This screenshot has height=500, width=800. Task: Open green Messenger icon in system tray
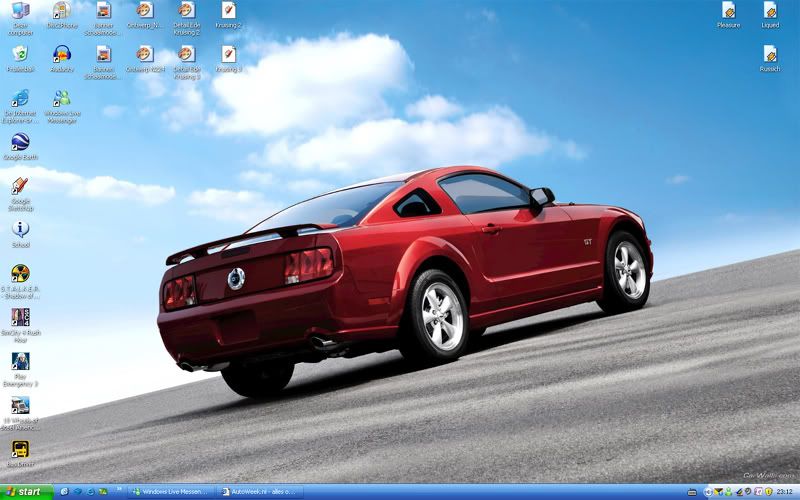[x=728, y=492]
